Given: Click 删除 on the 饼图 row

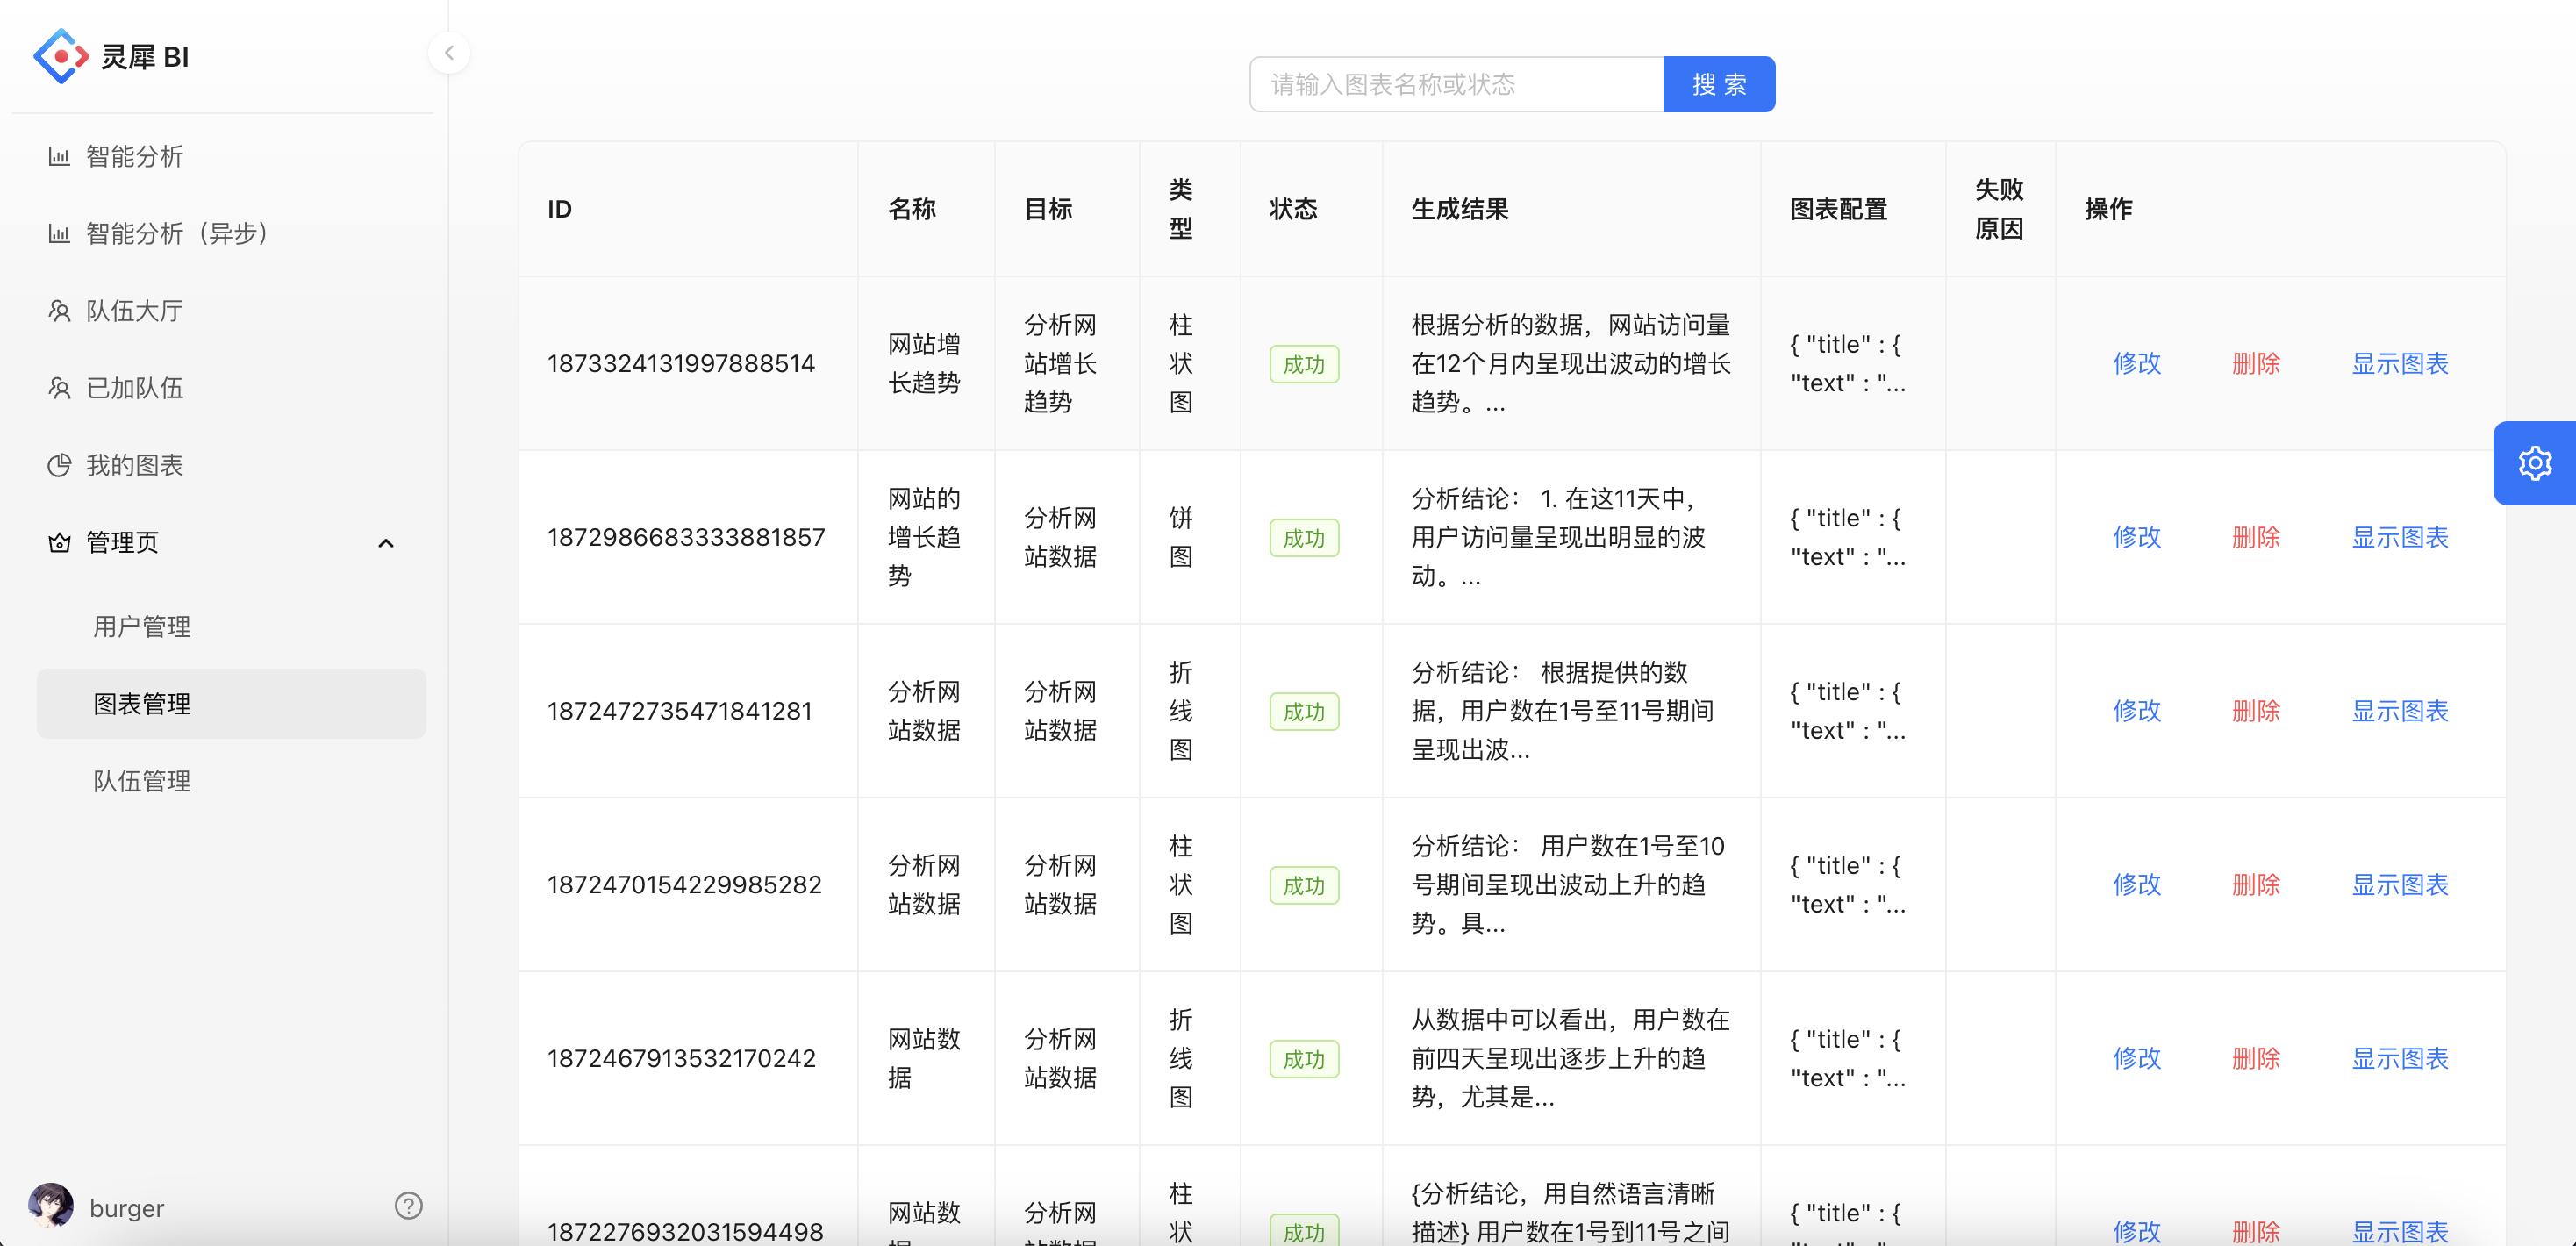Looking at the screenshot, I should pos(2256,537).
